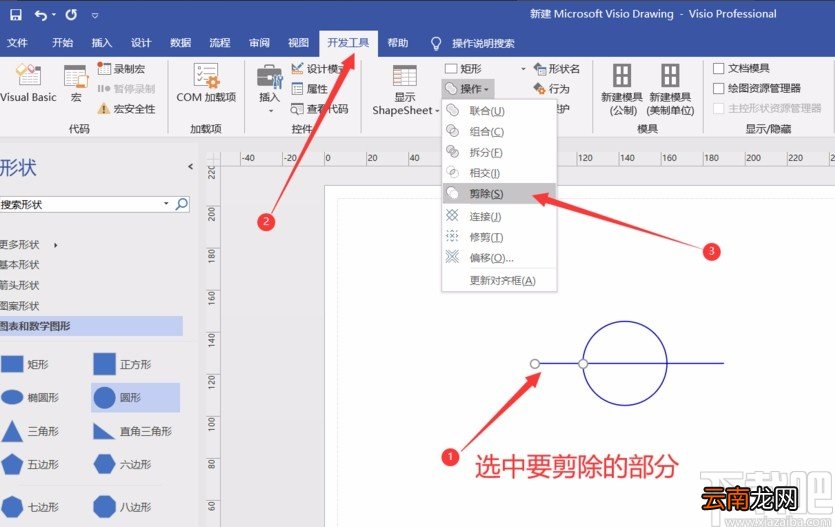Choose 剪除(S) from operations menu
The image size is (835, 527).
pyautogui.click(x=499, y=194)
